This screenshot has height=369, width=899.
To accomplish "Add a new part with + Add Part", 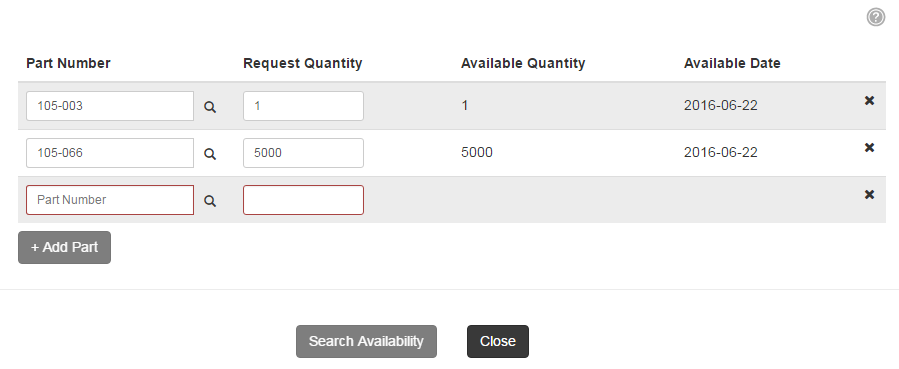I will pos(64,248).
